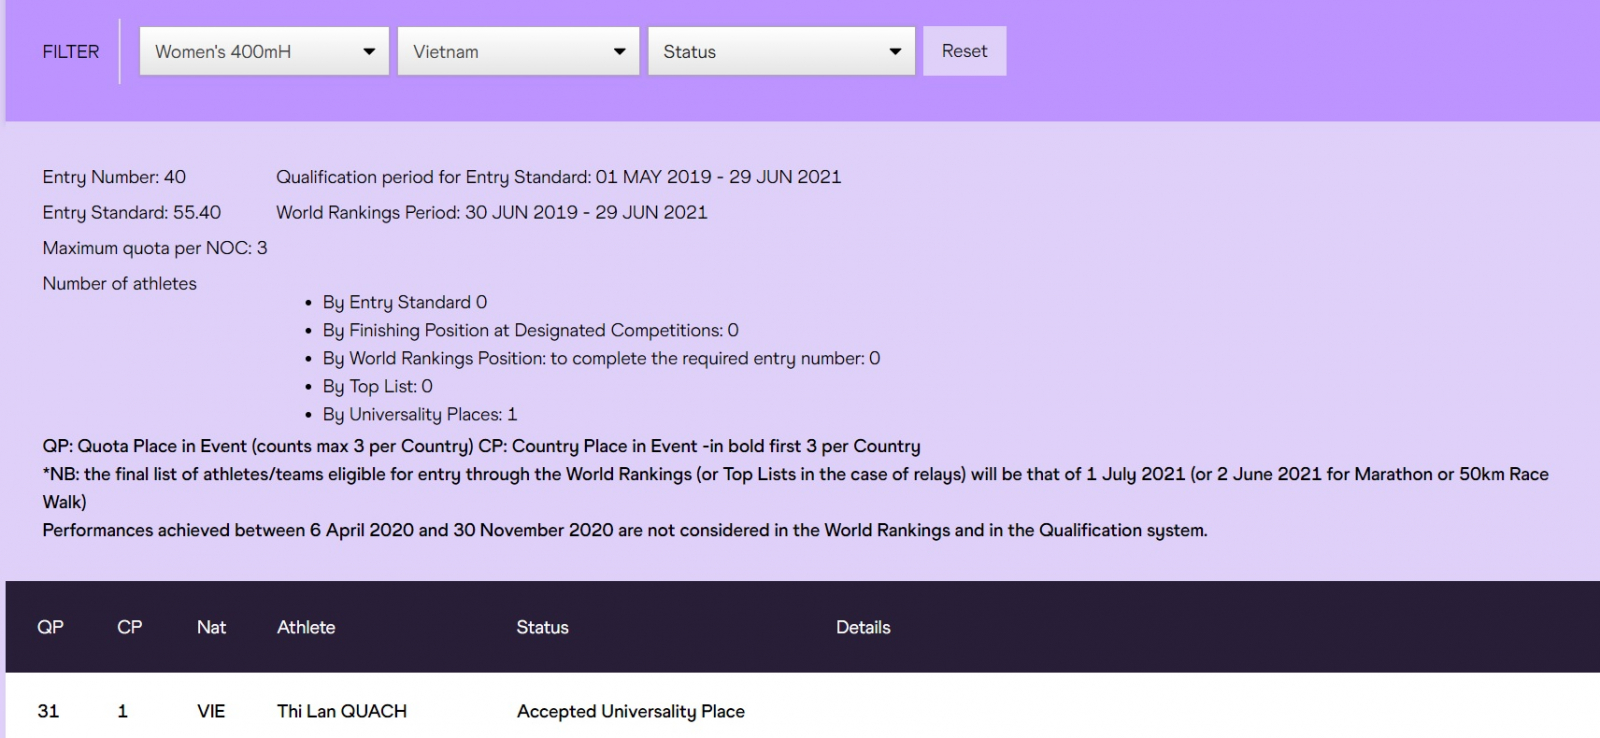Click the arrow icon on Status dropdown

[895, 52]
